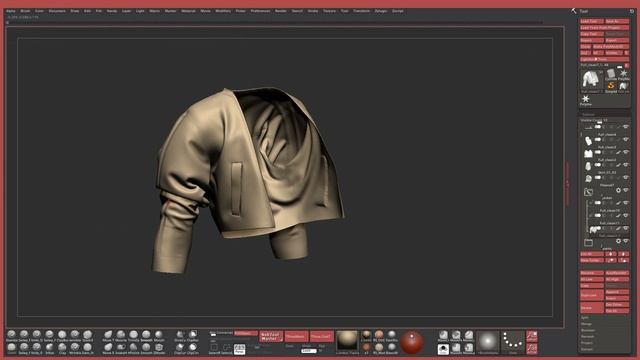Choose the SelectRect selection brush
The image size is (640, 360).
click(214, 349)
